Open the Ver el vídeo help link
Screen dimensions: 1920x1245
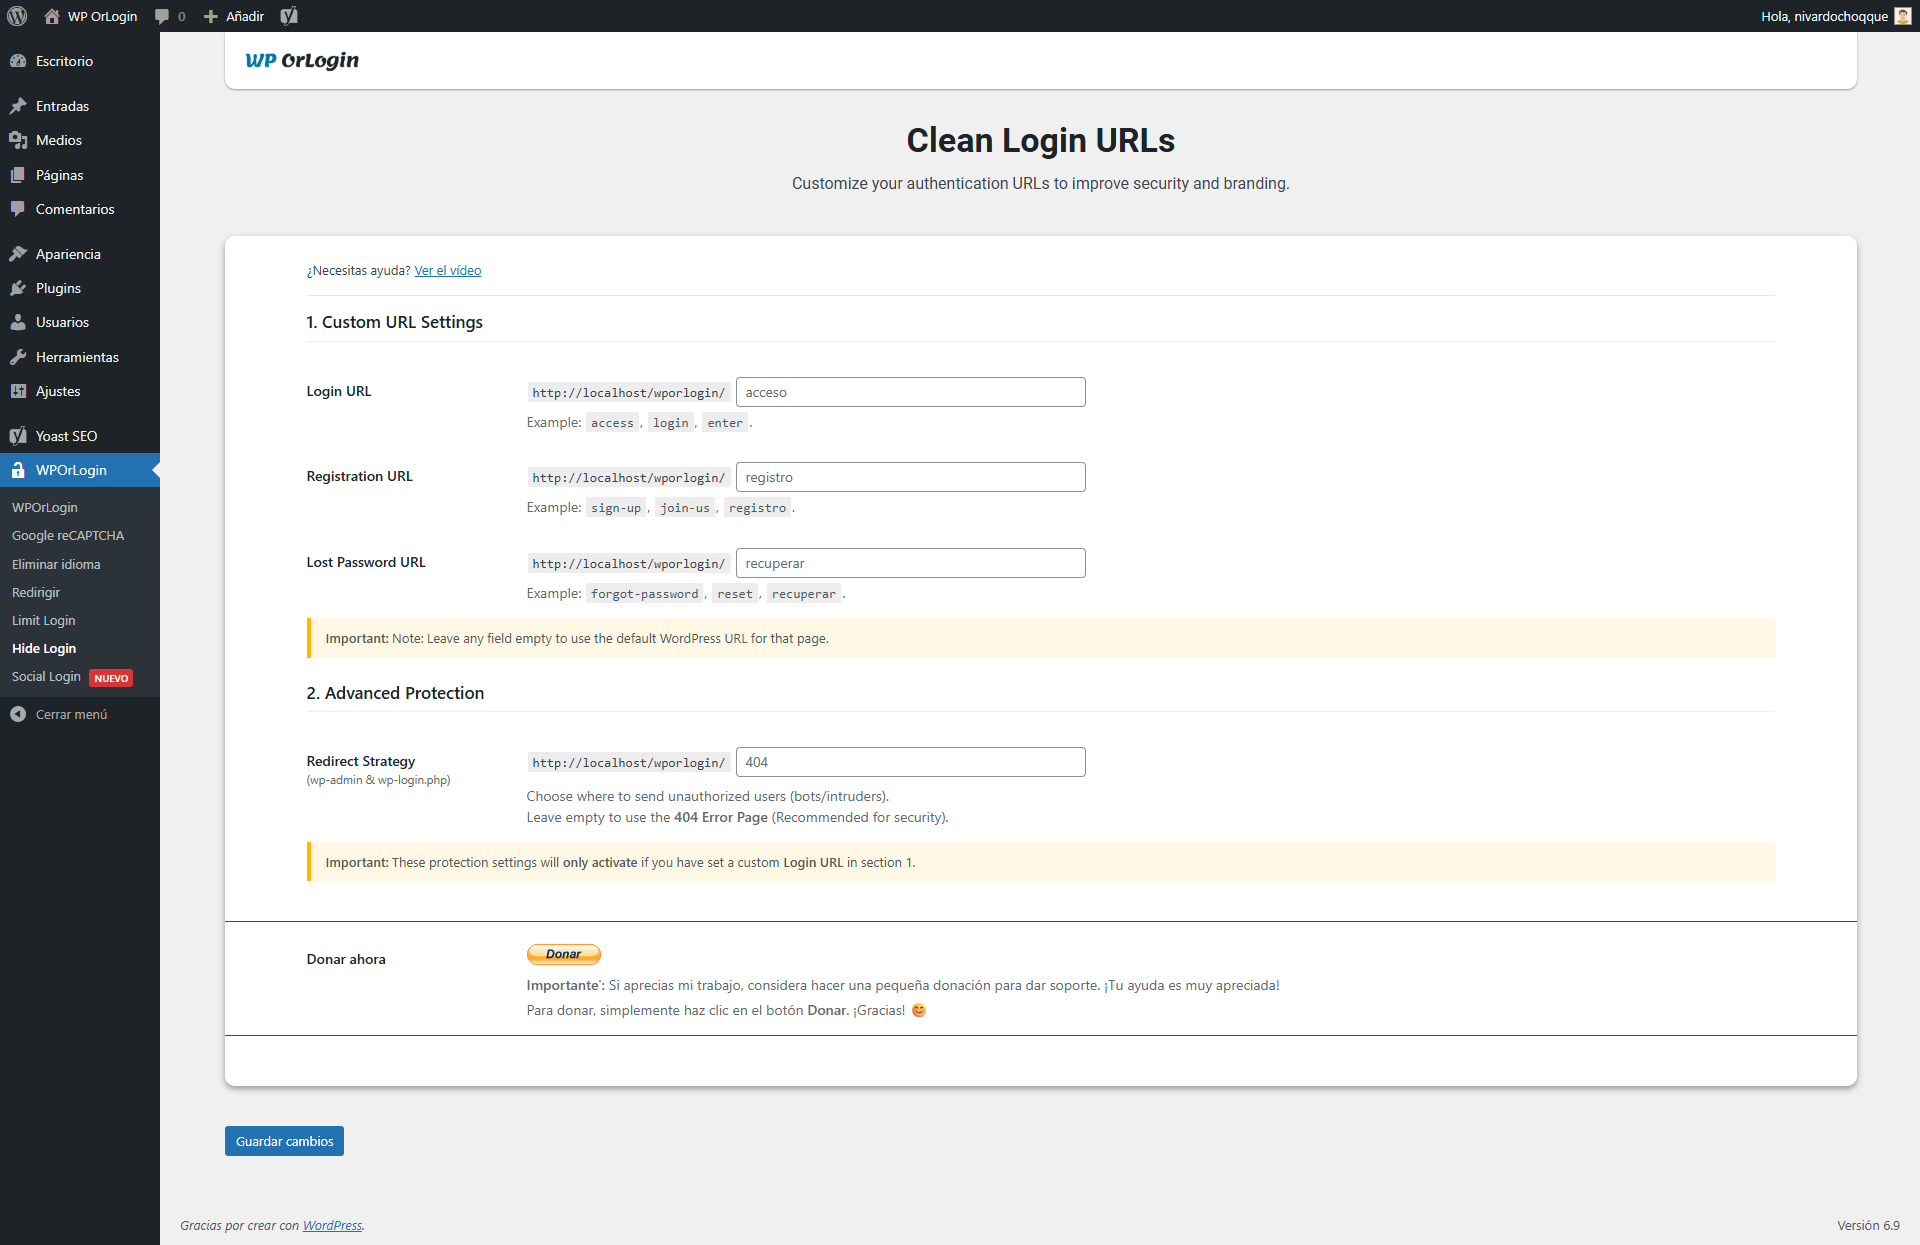coord(447,270)
